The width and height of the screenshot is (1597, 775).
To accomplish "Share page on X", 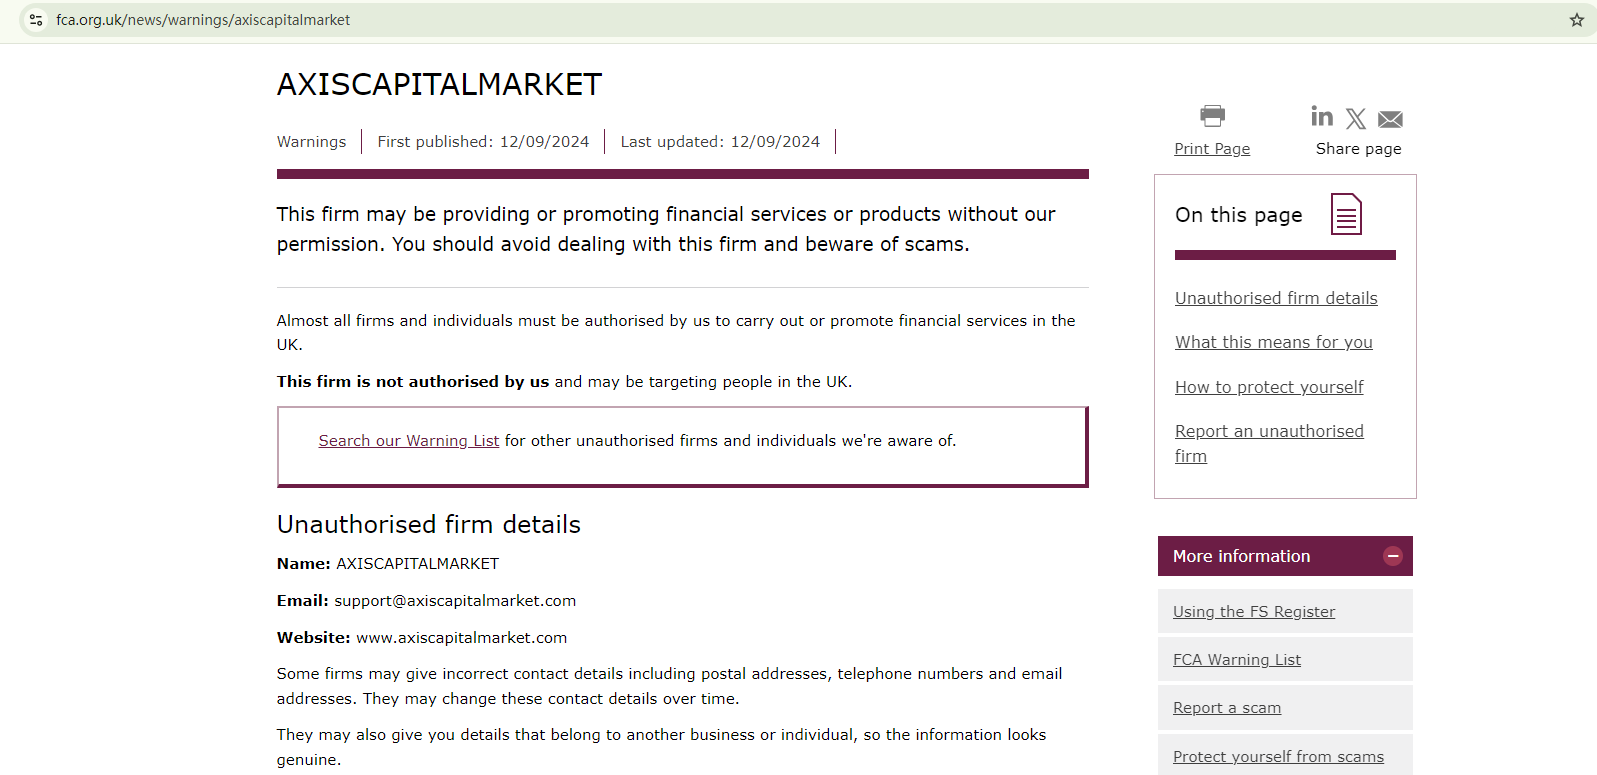I will 1356,119.
